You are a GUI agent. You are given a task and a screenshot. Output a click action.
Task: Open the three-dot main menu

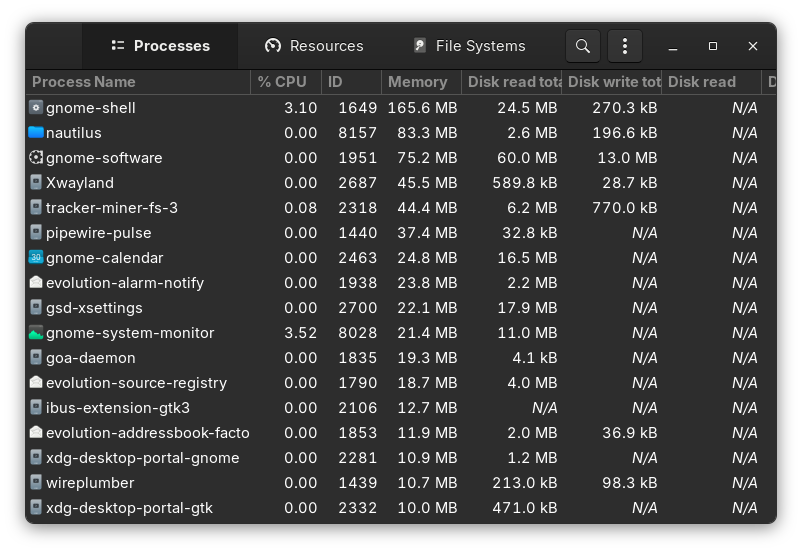click(625, 46)
